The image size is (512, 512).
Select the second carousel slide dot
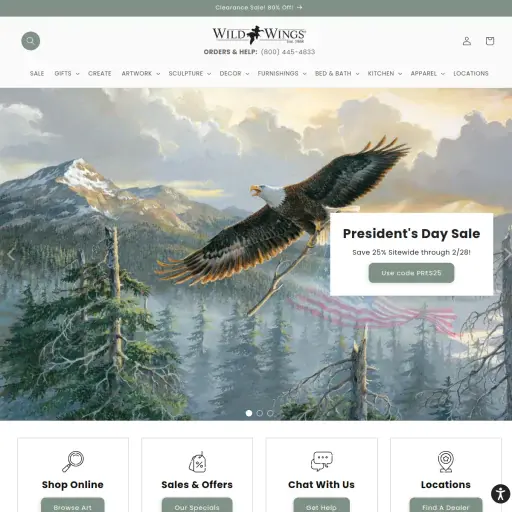click(259, 413)
